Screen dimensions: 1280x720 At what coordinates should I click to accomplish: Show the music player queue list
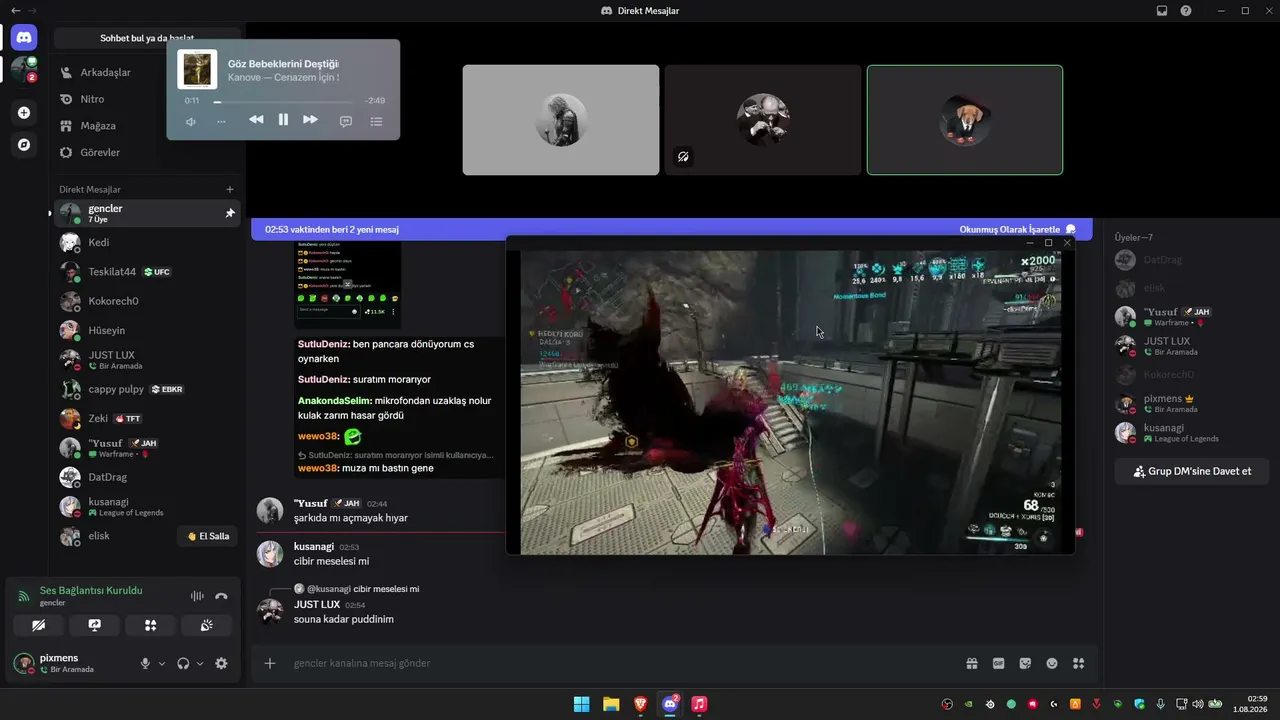pyautogui.click(x=377, y=121)
